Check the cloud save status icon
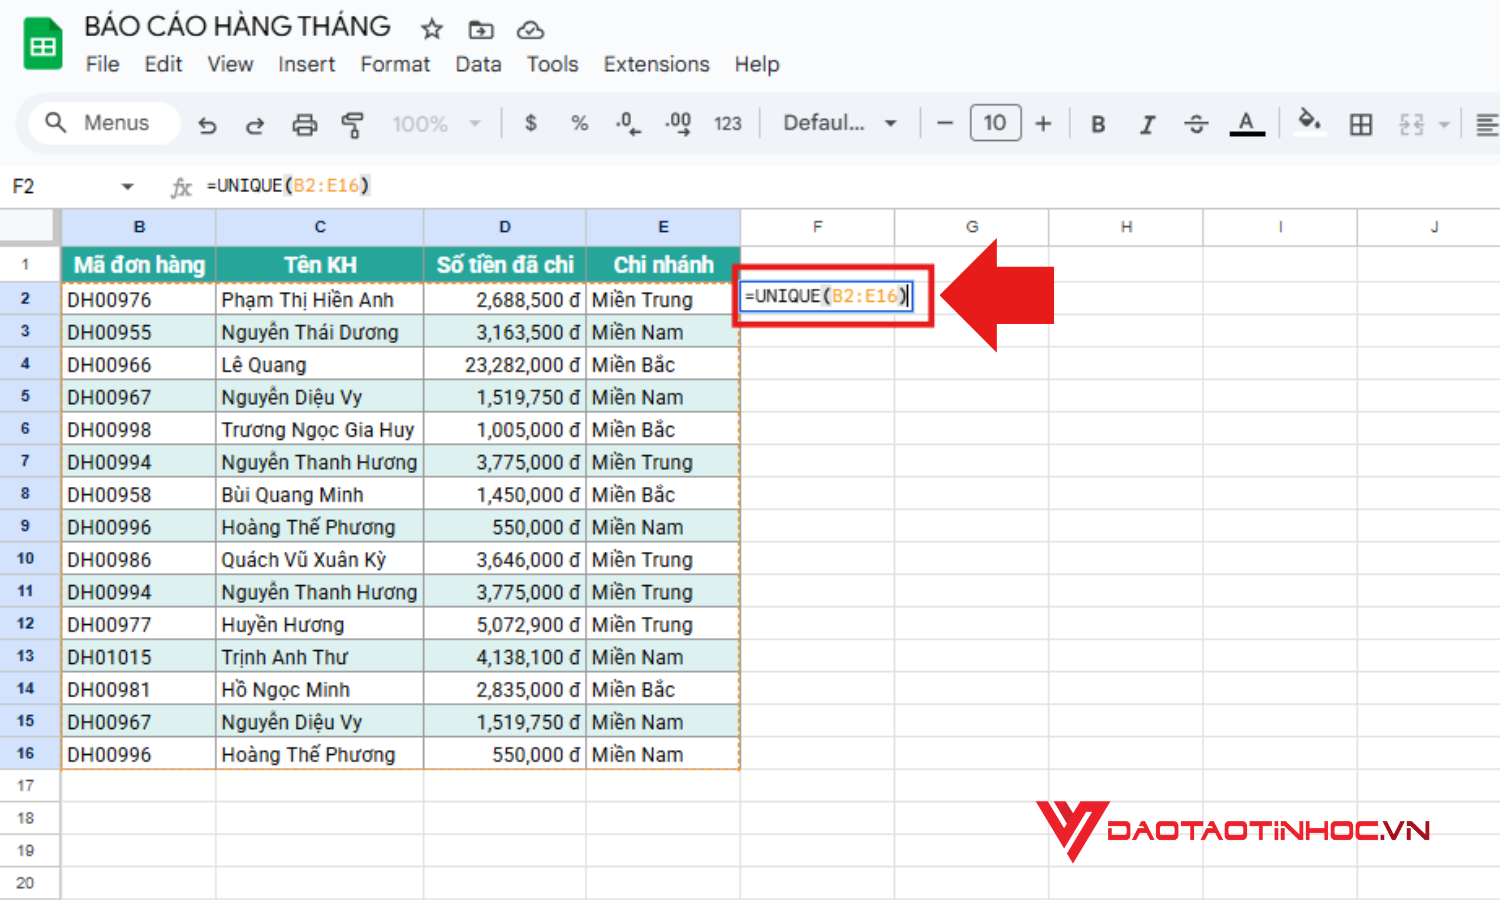The height and width of the screenshot is (900, 1500). tap(530, 30)
